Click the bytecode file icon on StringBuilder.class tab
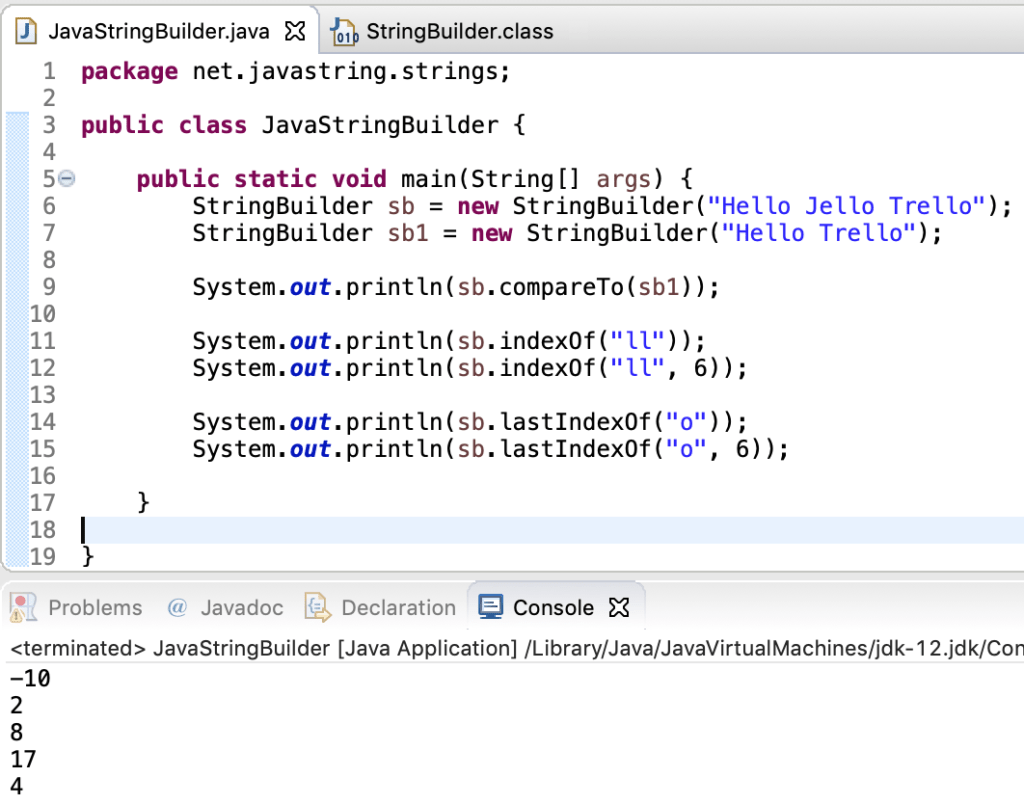Screen dimensions: 1024x804 coord(344,31)
